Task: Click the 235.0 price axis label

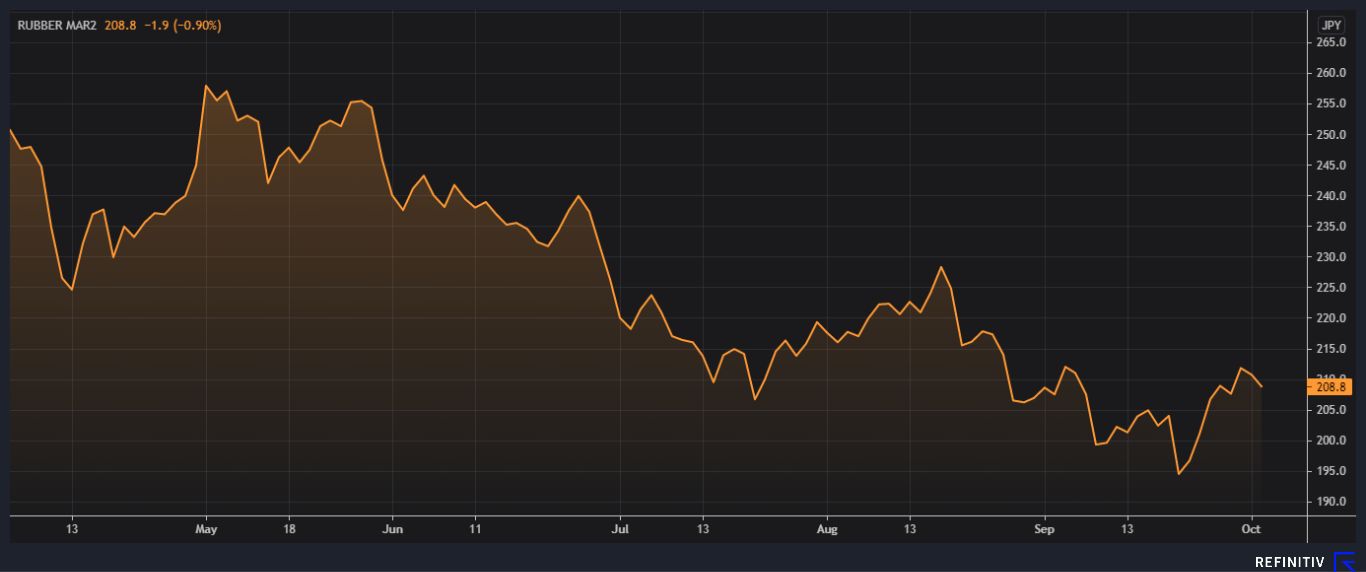Action: tap(1330, 227)
